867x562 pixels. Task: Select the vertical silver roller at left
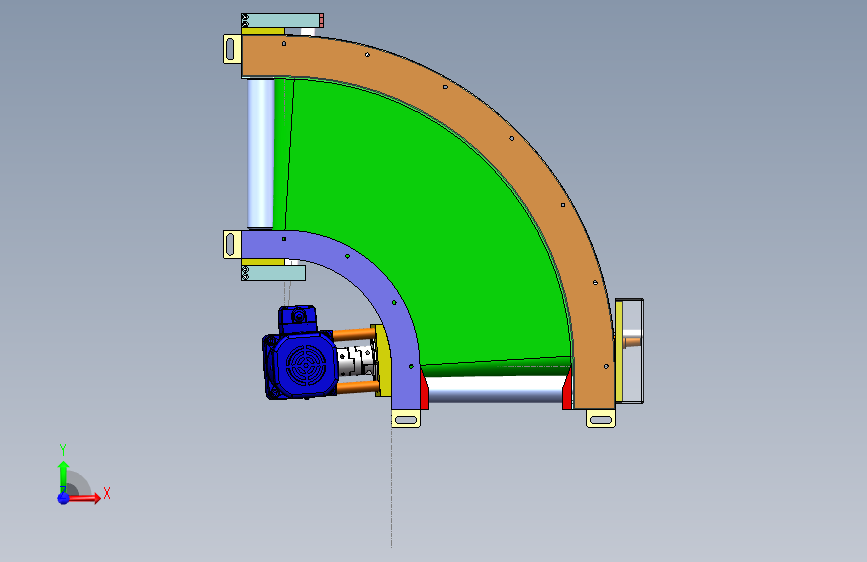click(x=260, y=153)
